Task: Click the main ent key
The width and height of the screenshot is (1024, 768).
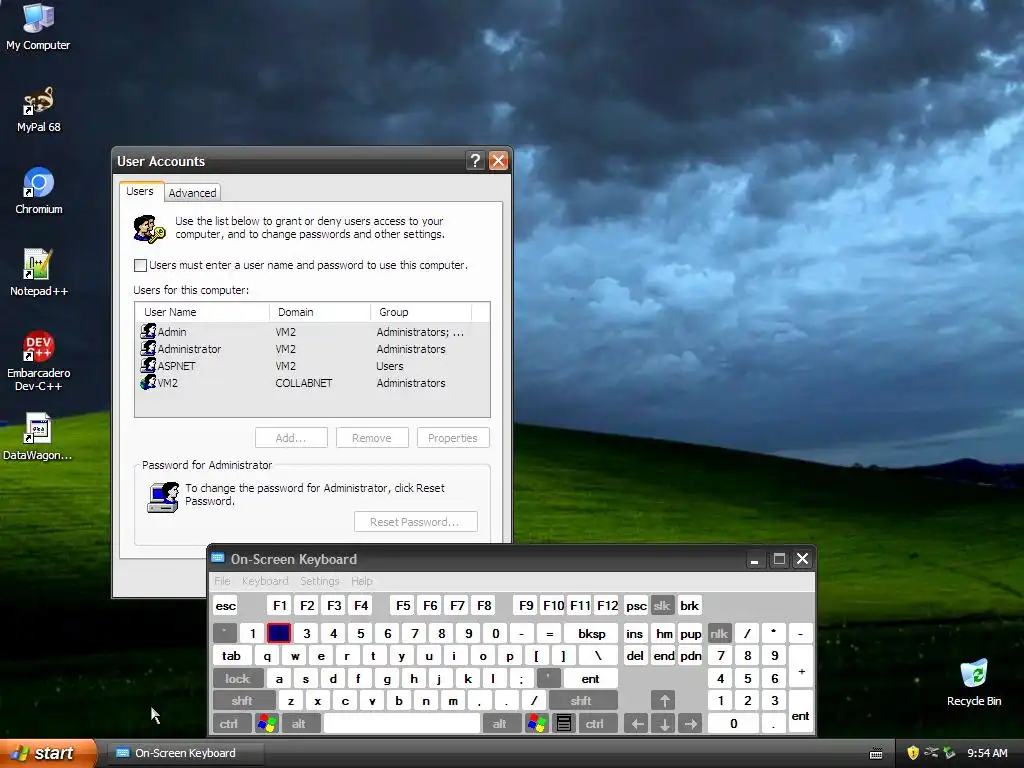Action: click(x=590, y=679)
